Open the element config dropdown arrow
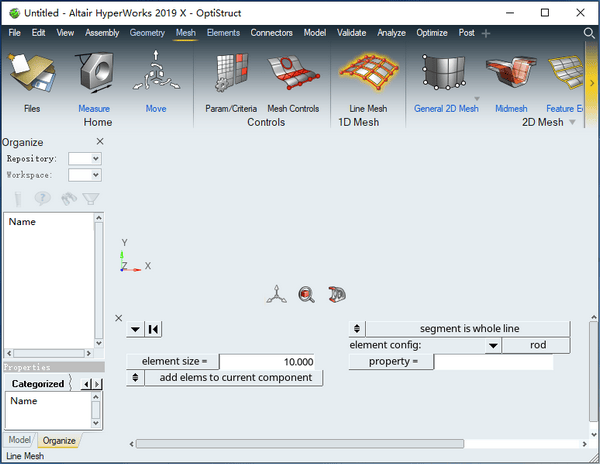This screenshot has width=600, height=464. tap(493, 345)
